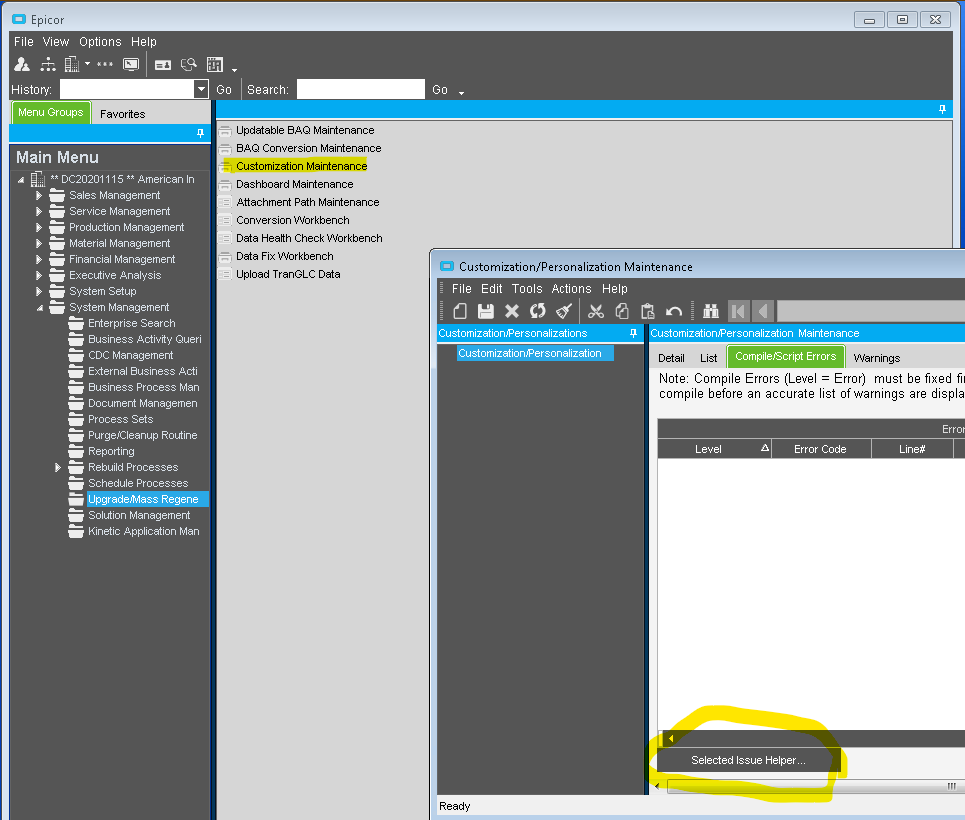The image size is (965, 820).
Task: Click the Undo arrow icon
Action: (674, 312)
